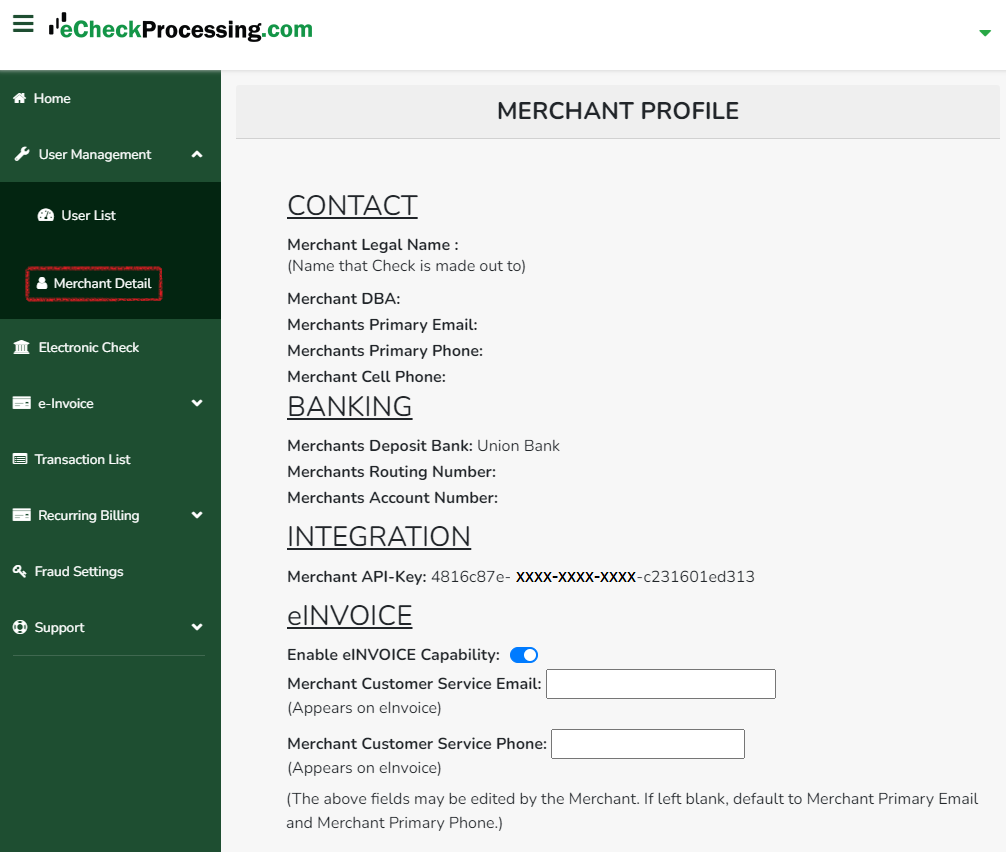This screenshot has width=1006, height=852.
Task: Click the Transaction List icon
Action: click(21, 459)
